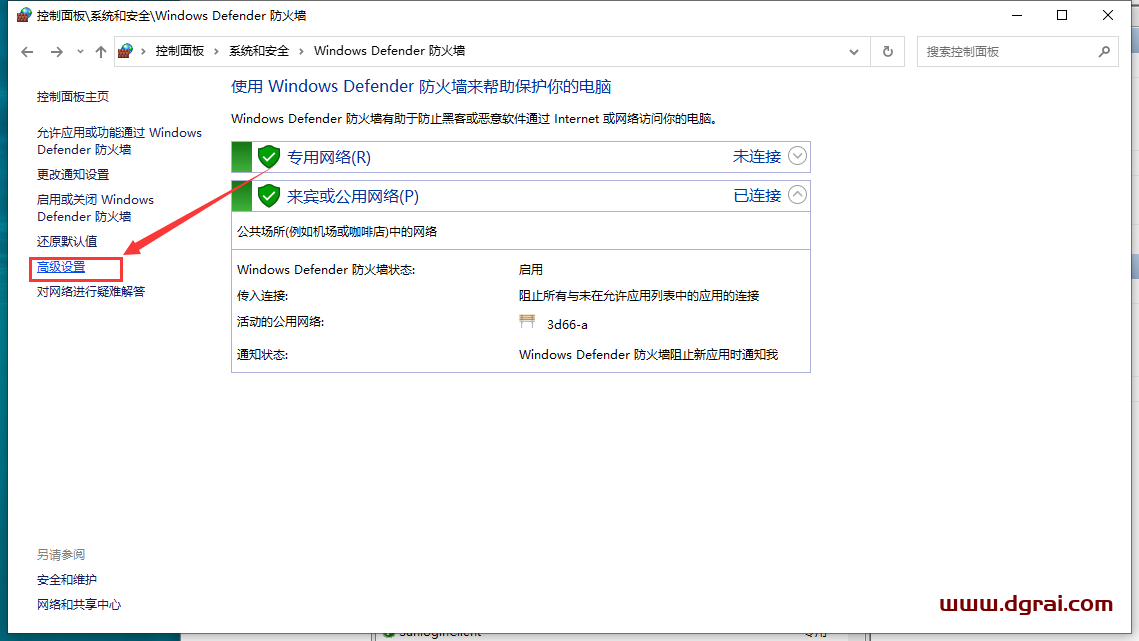The height and width of the screenshot is (641, 1139).
Task: Open the 控制面板 breadcrumb
Action: 179,51
